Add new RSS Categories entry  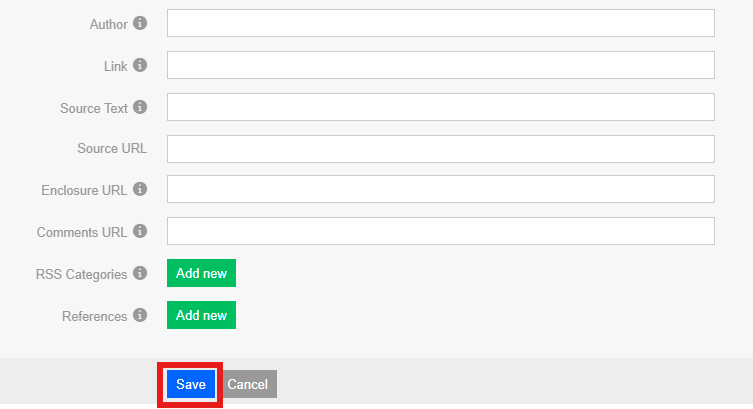point(201,273)
